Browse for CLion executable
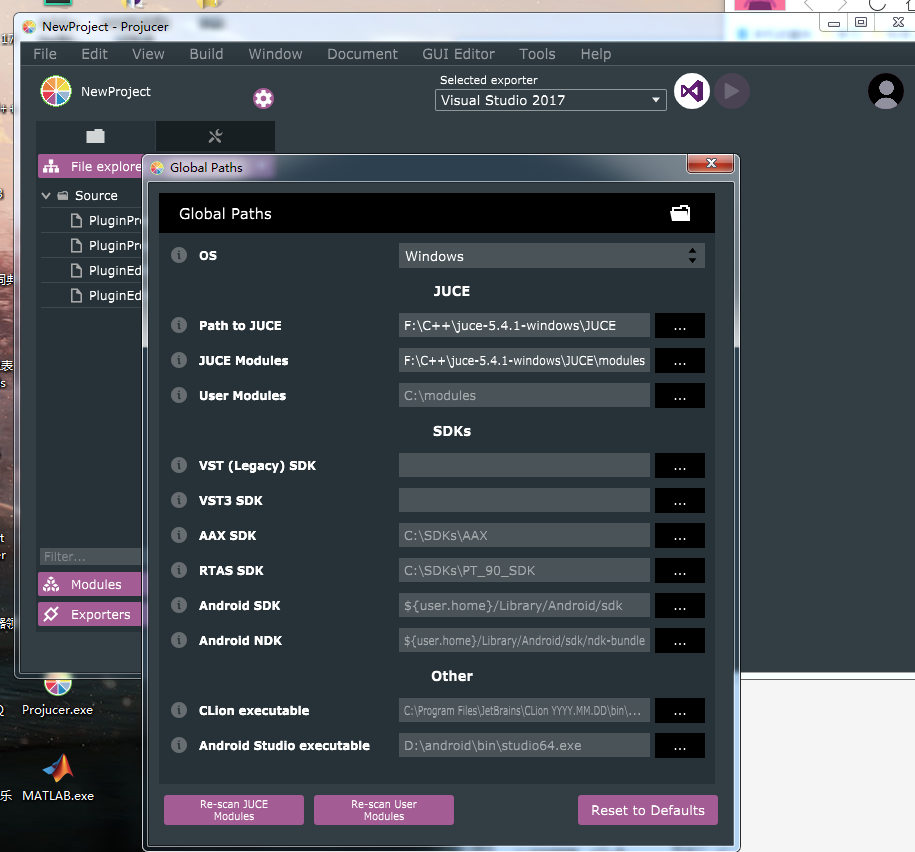The width and height of the screenshot is (915, 852). click(680, 711)
